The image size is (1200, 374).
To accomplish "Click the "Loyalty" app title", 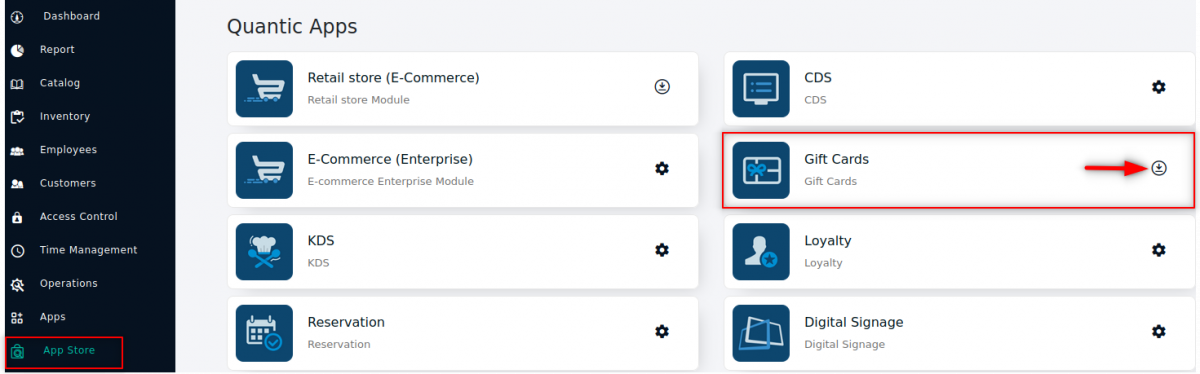I will pos(828,241).
